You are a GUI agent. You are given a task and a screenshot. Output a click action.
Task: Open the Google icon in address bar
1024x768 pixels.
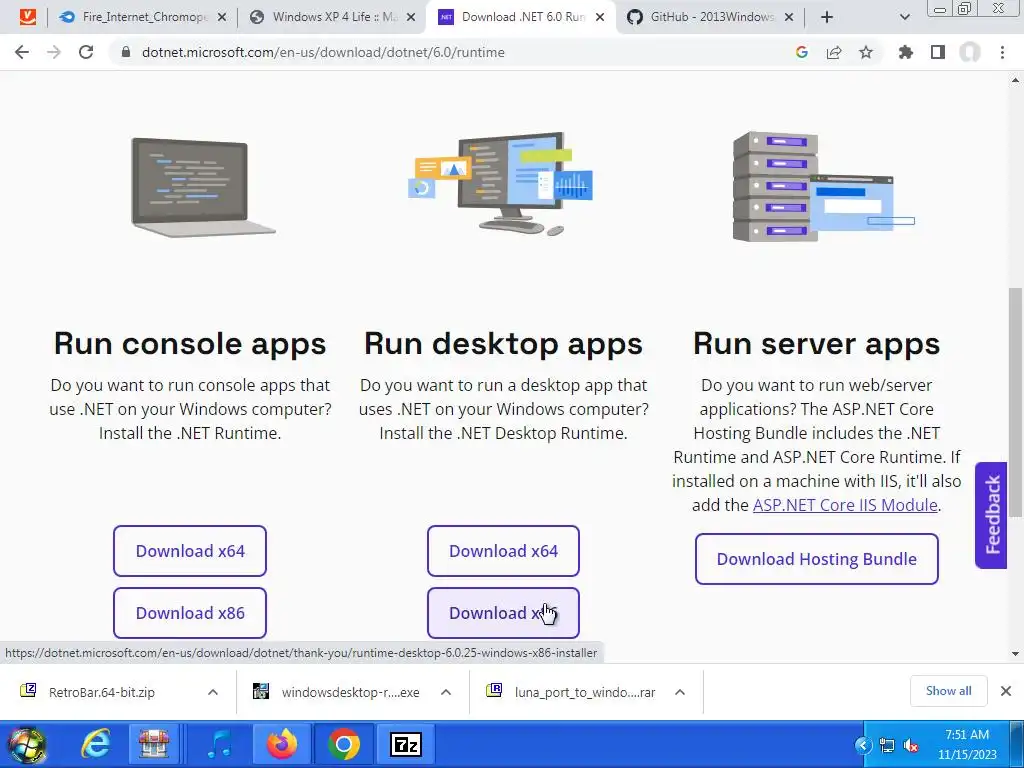802,52
